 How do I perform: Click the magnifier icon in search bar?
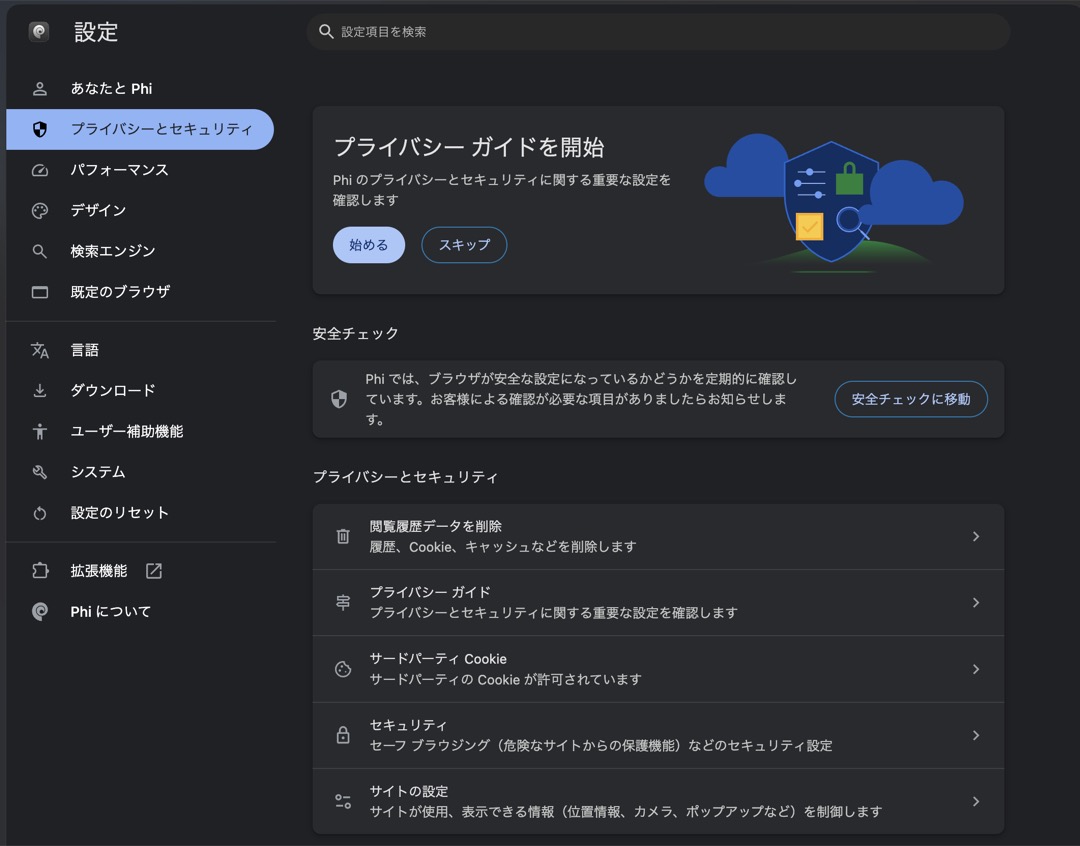point(326,32)
